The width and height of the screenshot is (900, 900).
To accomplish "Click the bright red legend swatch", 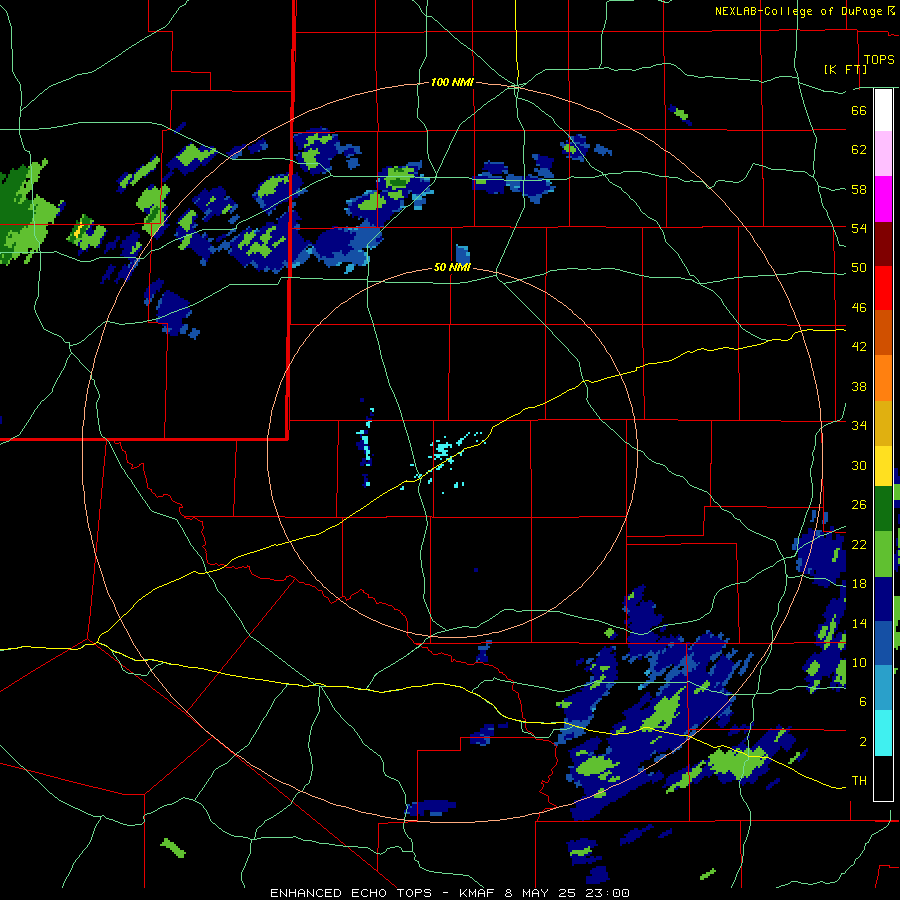I will (x=883, y=288).
